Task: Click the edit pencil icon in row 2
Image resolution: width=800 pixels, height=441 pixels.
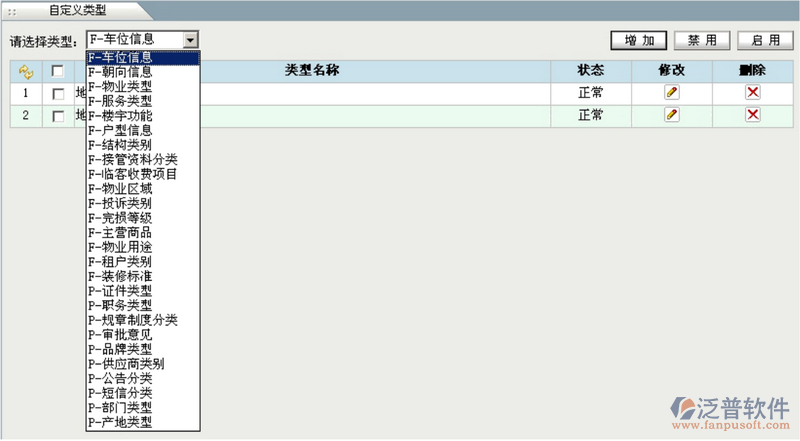Action: [671, 115]
